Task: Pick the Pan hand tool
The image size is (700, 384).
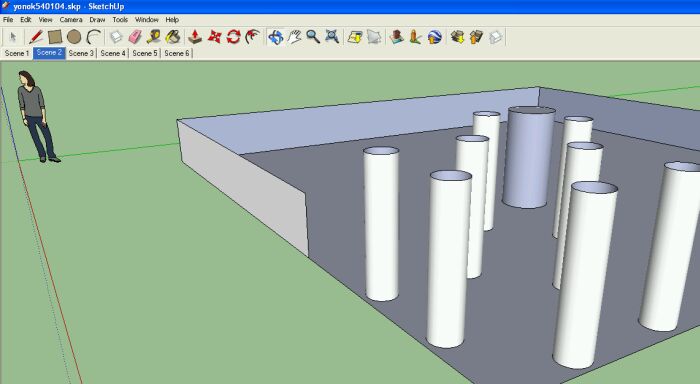Action: pyautogui.click(x=294, y=37)
